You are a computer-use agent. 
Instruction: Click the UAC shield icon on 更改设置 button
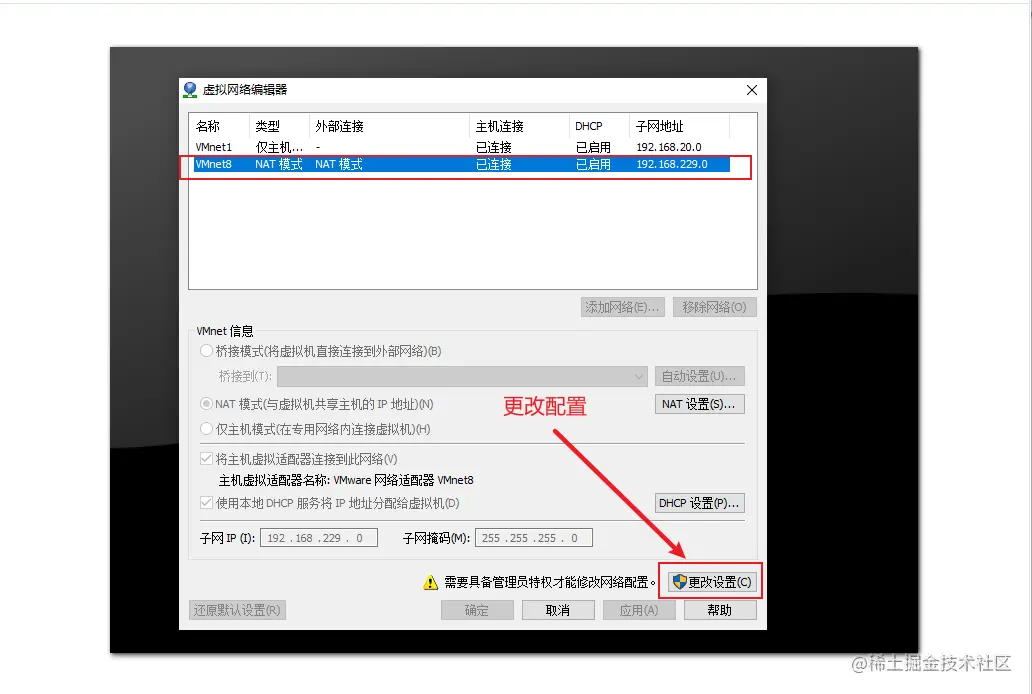[x=679, y=580]
